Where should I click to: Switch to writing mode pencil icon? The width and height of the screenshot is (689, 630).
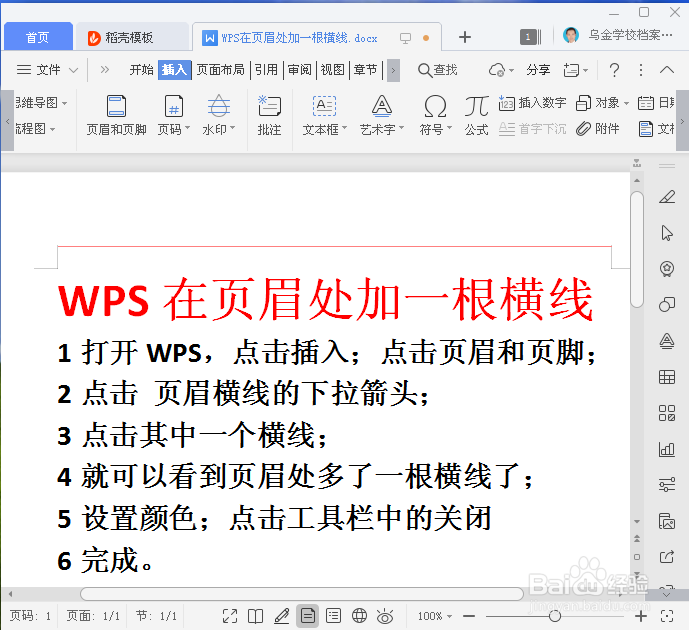pyautogui.click(x=282, y=616)
